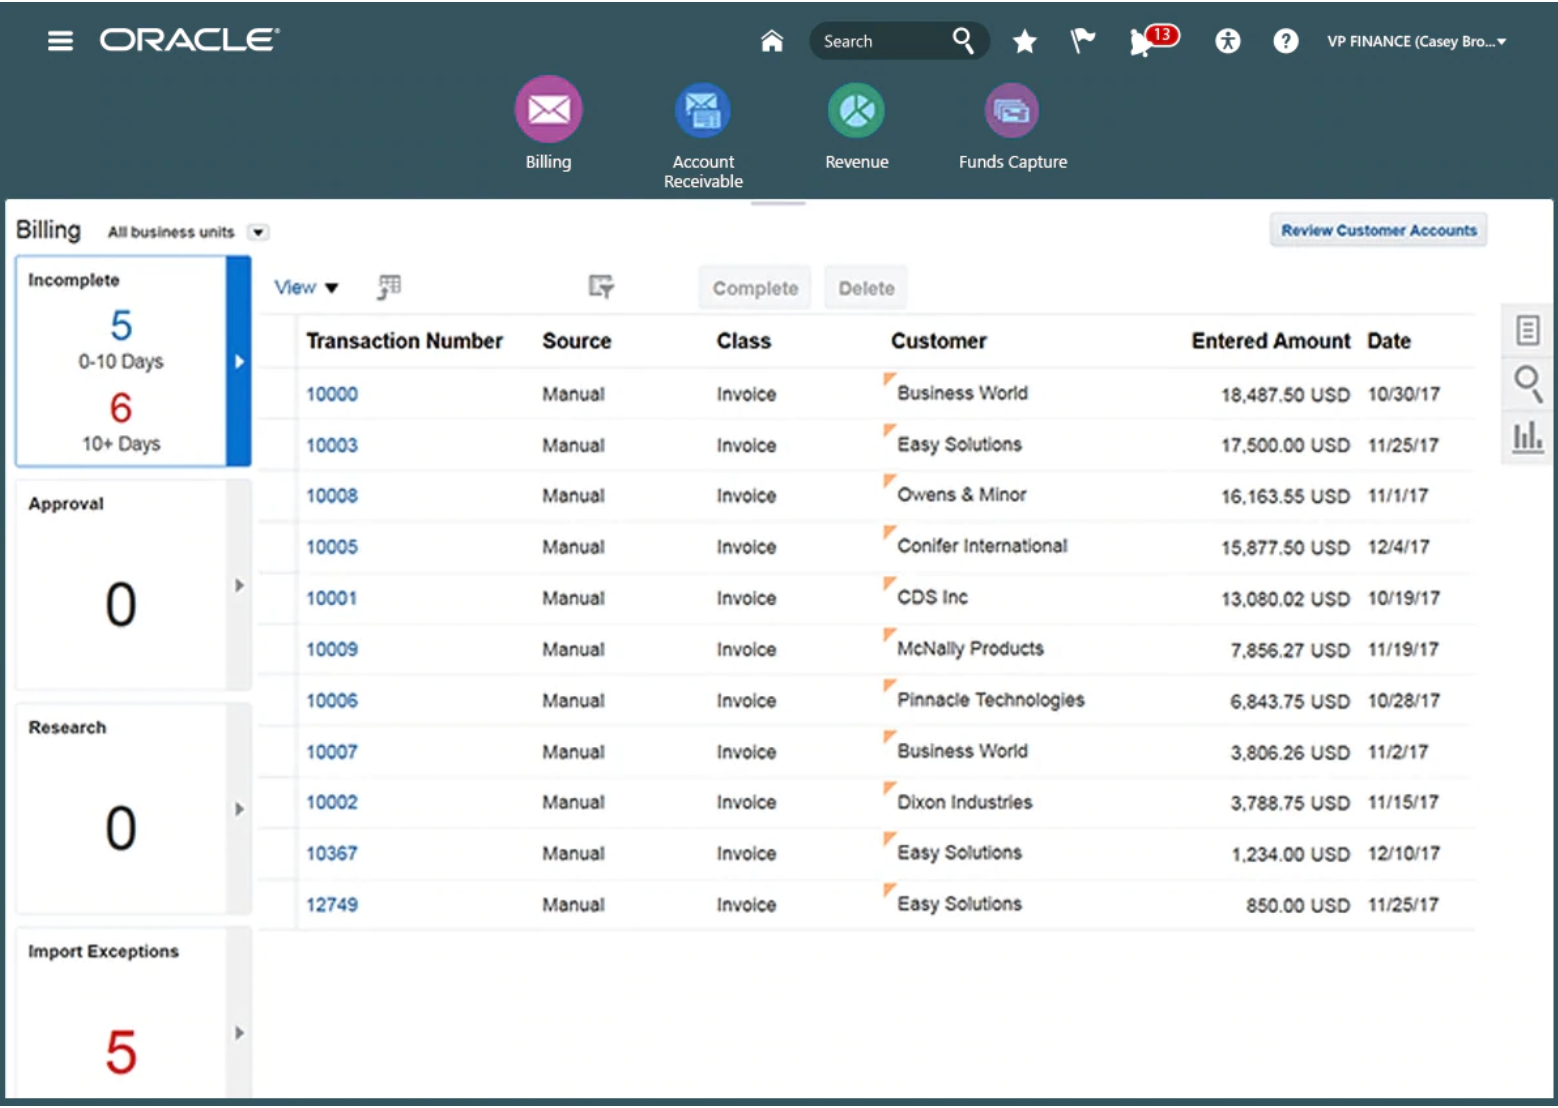This screenshot has width=1558, height=1108.
Task: Toggle the Query by Example filter icon
Action: coord(601,287)
